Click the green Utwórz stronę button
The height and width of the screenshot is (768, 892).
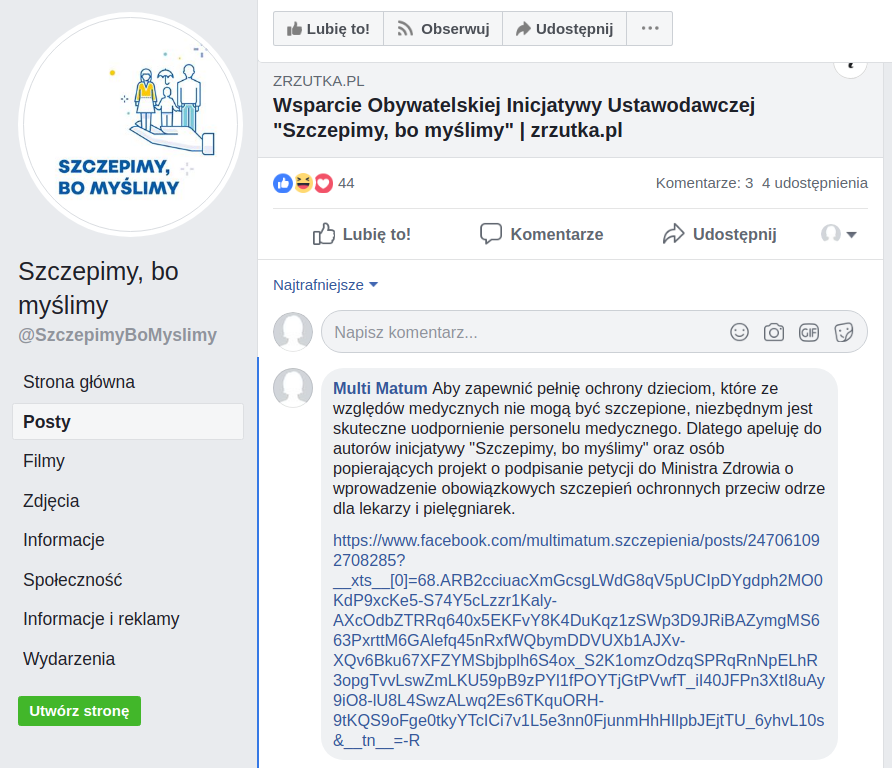(79, 711)
